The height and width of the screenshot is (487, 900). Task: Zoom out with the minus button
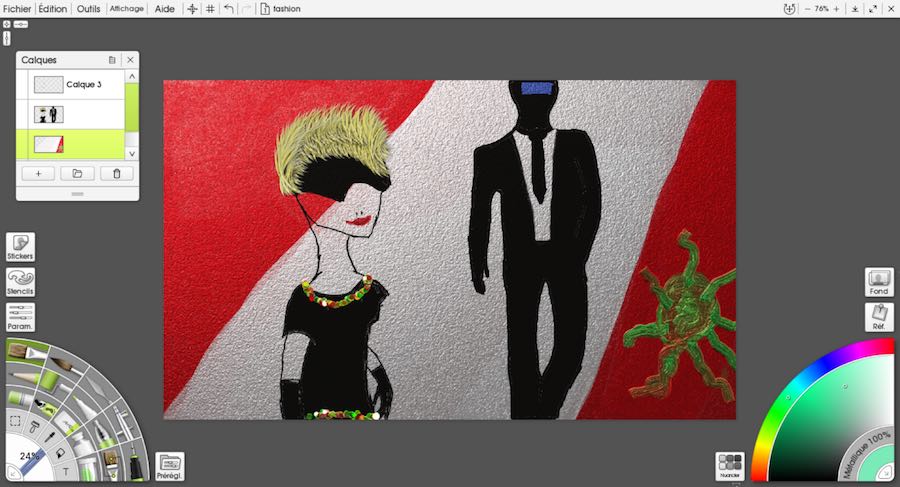click(807, 9)
